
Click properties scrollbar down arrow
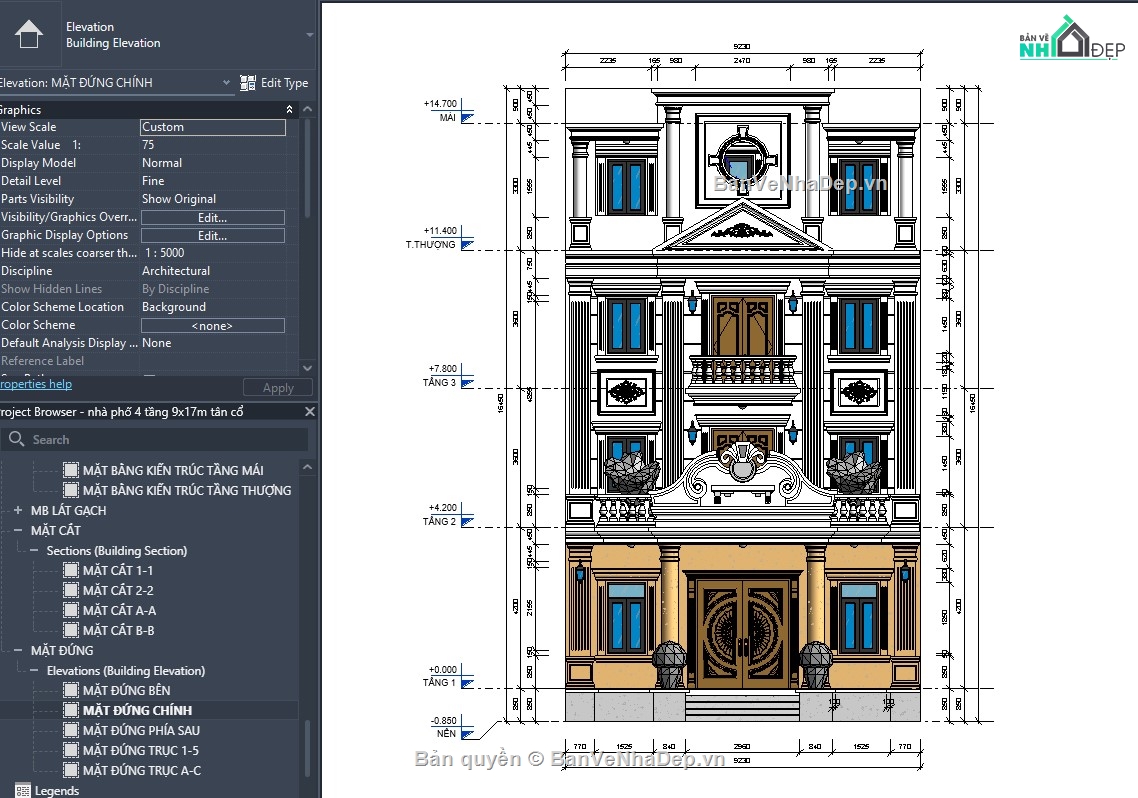coord(307,369)
